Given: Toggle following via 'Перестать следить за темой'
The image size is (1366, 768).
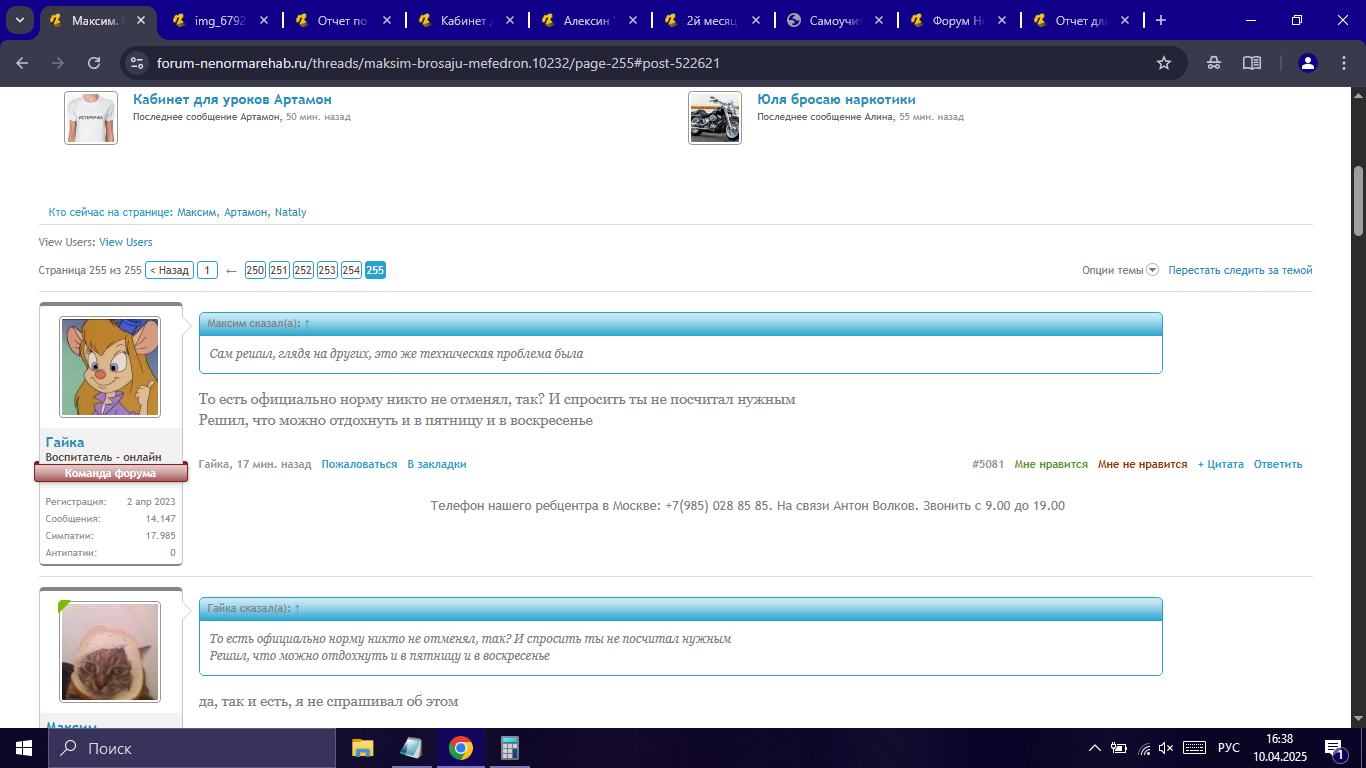Looking at the screenshot, I should click(x=1240, y=270).
